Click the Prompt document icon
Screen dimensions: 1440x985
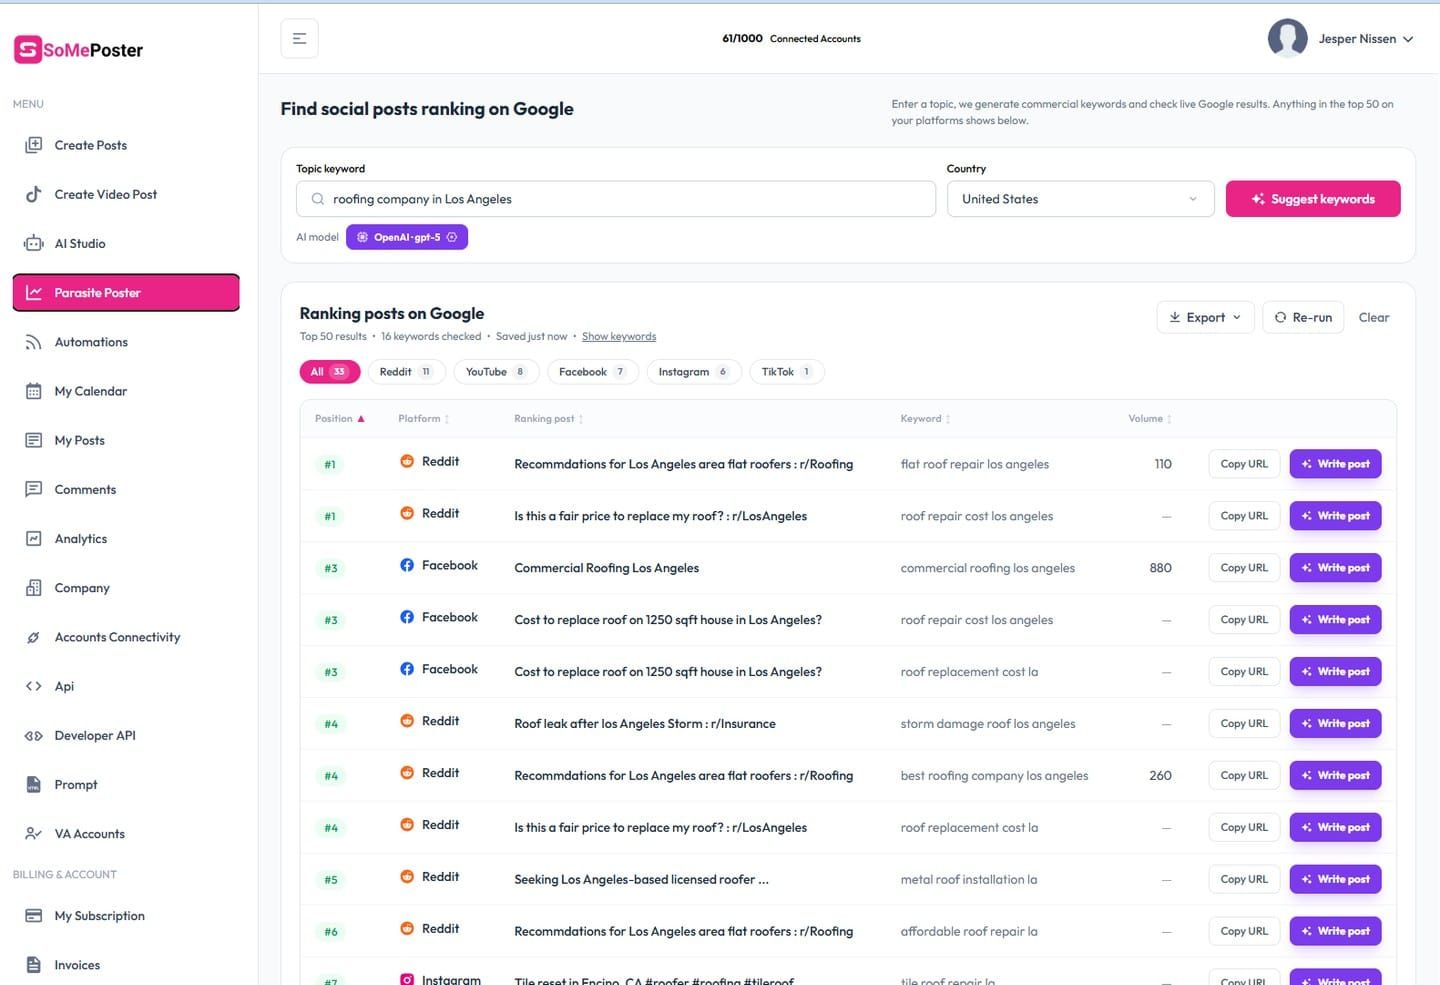tap(34, 784)
